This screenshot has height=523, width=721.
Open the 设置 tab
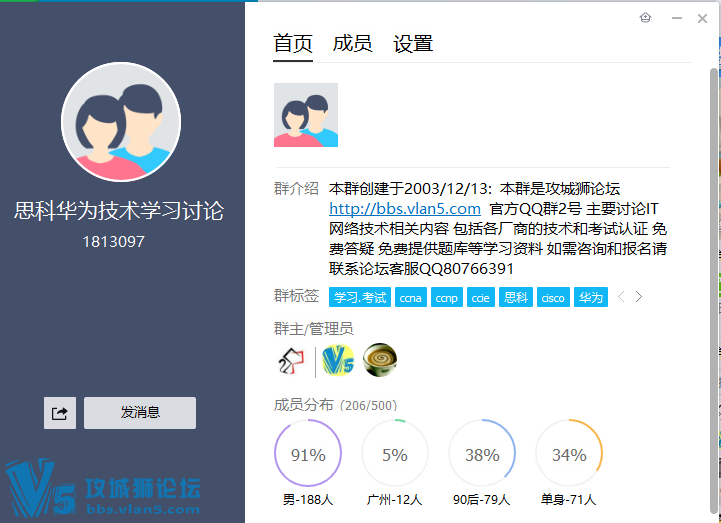pos(413,44)
